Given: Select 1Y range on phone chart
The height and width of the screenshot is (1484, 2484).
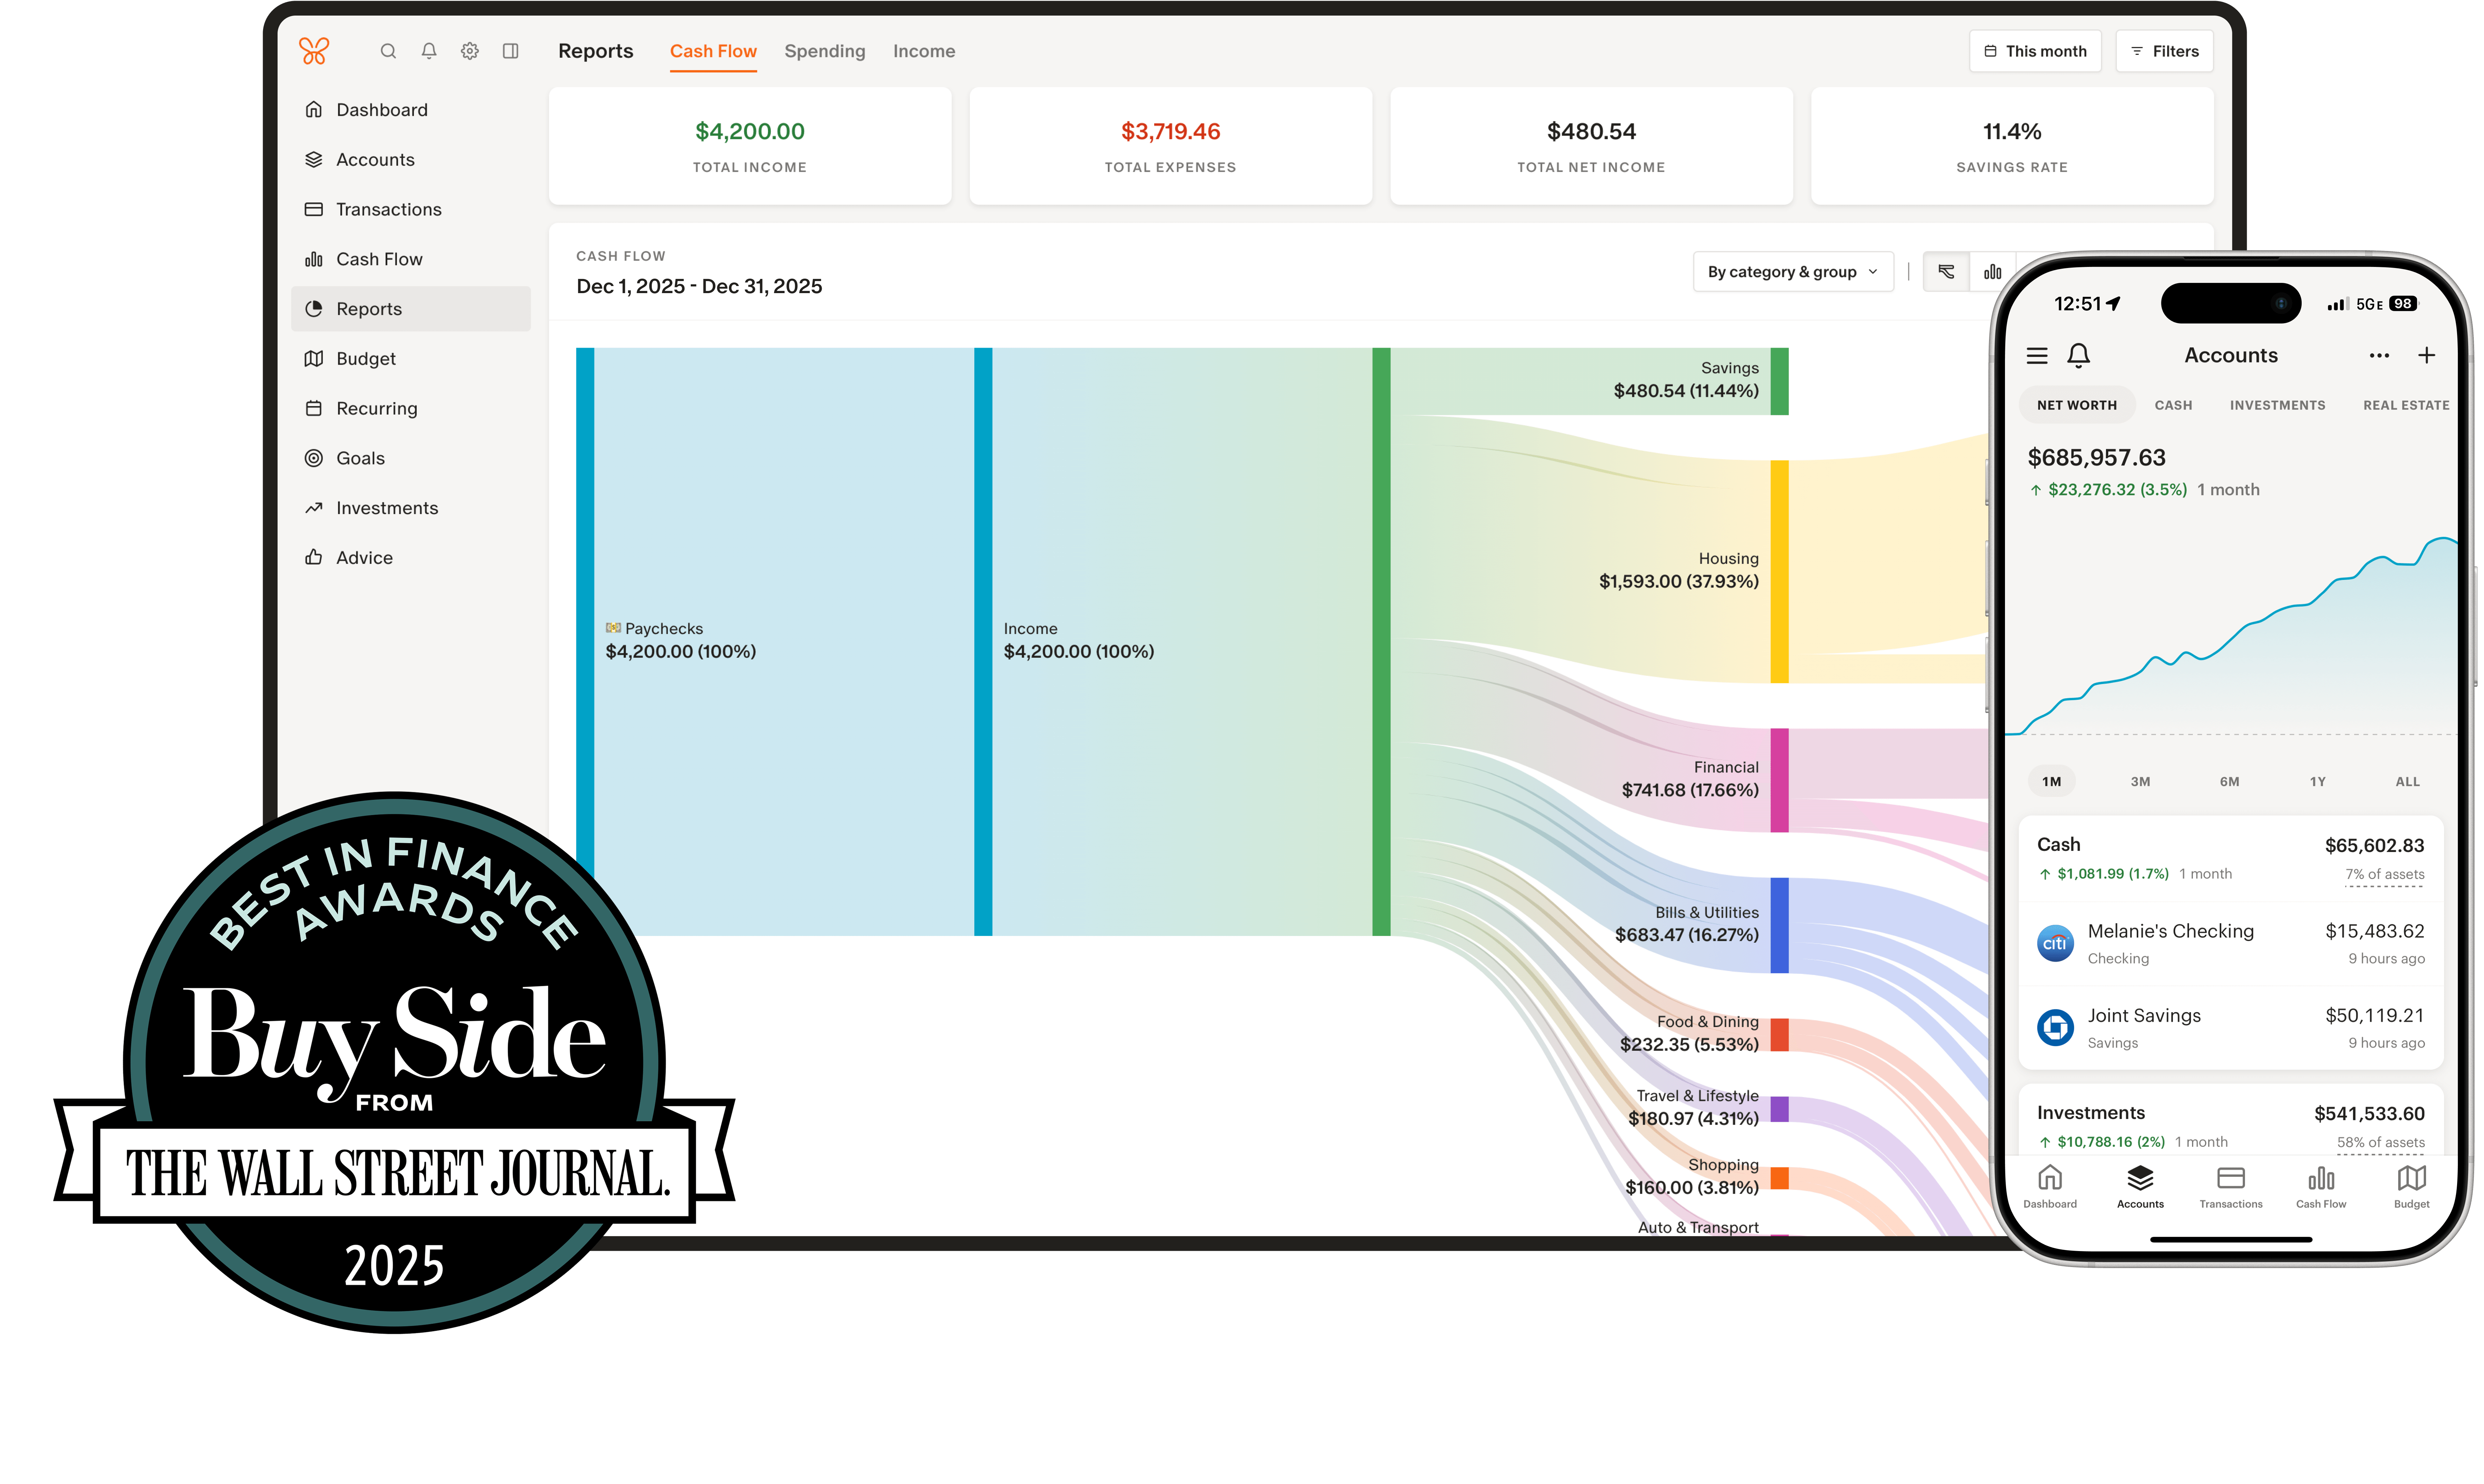Looking at the screenshot, I should (x=2318, y=782).
